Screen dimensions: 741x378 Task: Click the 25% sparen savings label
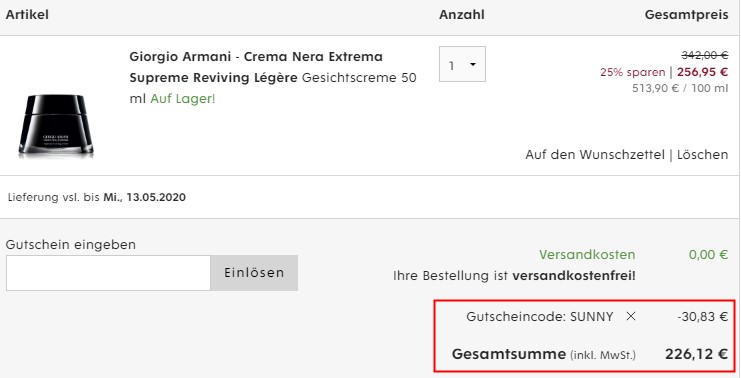point(633,72)
